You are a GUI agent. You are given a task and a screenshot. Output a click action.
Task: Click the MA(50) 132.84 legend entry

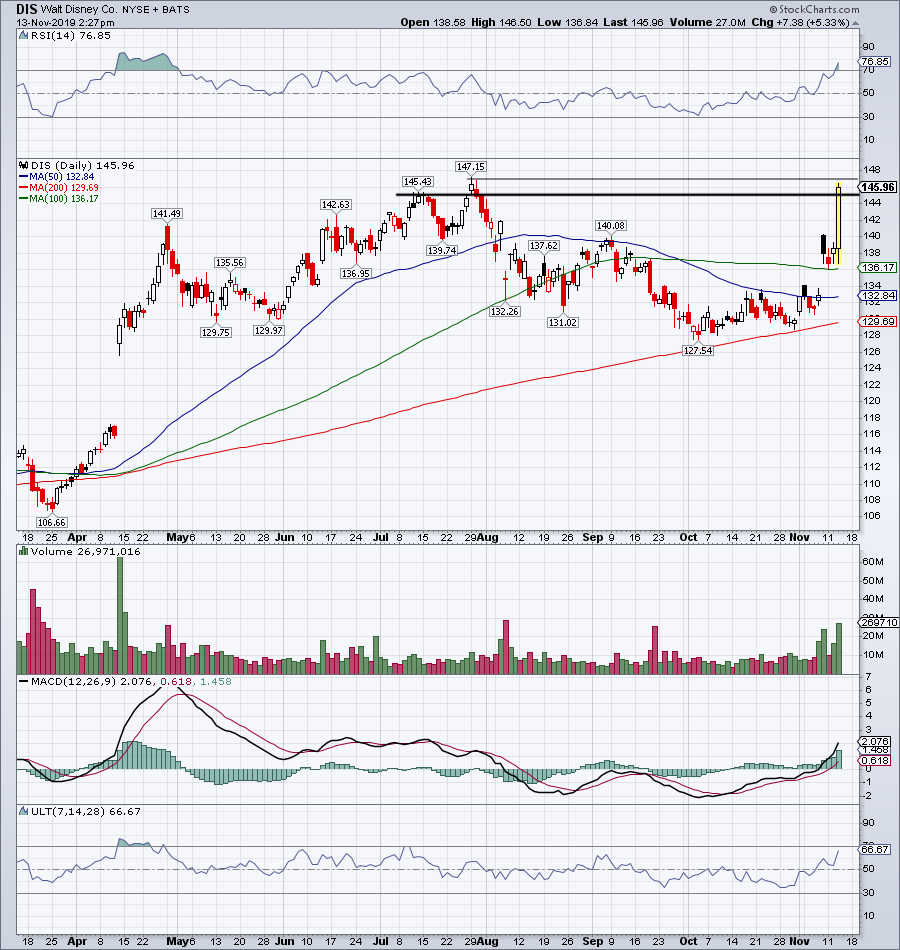(x=57, y=176)
